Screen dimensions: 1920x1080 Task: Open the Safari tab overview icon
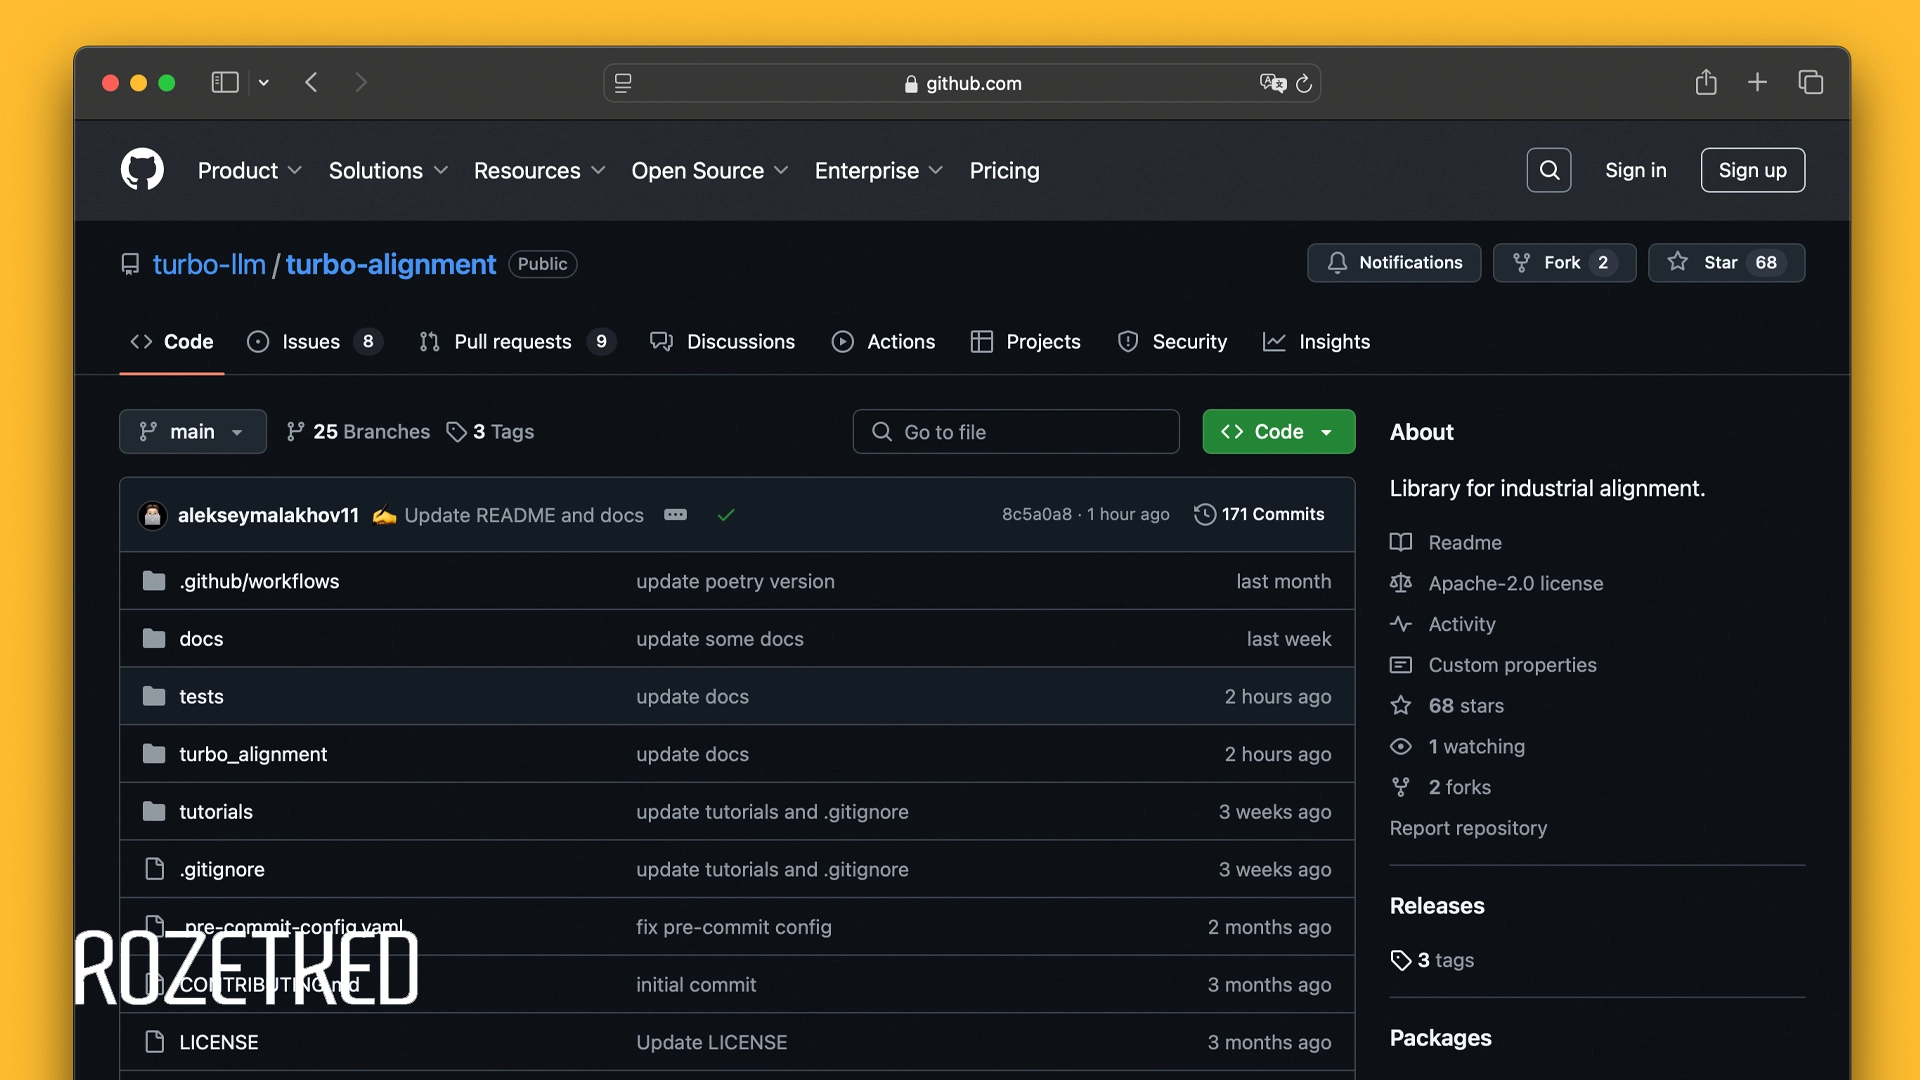tap(1810, 83)
